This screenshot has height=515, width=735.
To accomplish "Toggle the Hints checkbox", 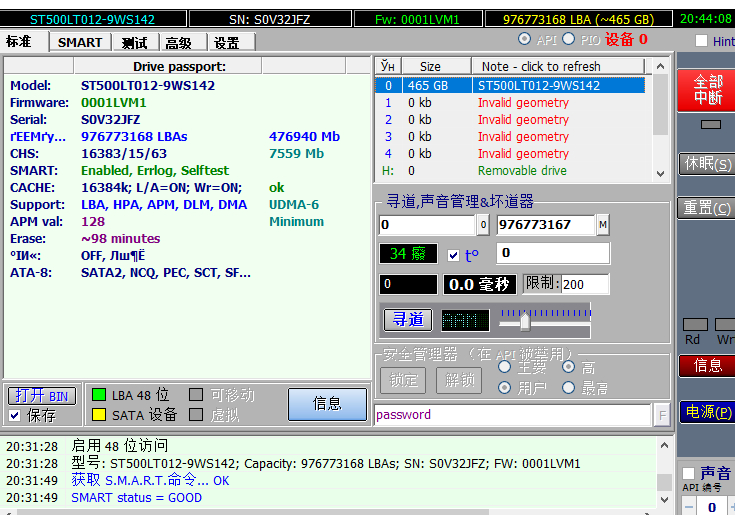I will click(x=702, y=41).
